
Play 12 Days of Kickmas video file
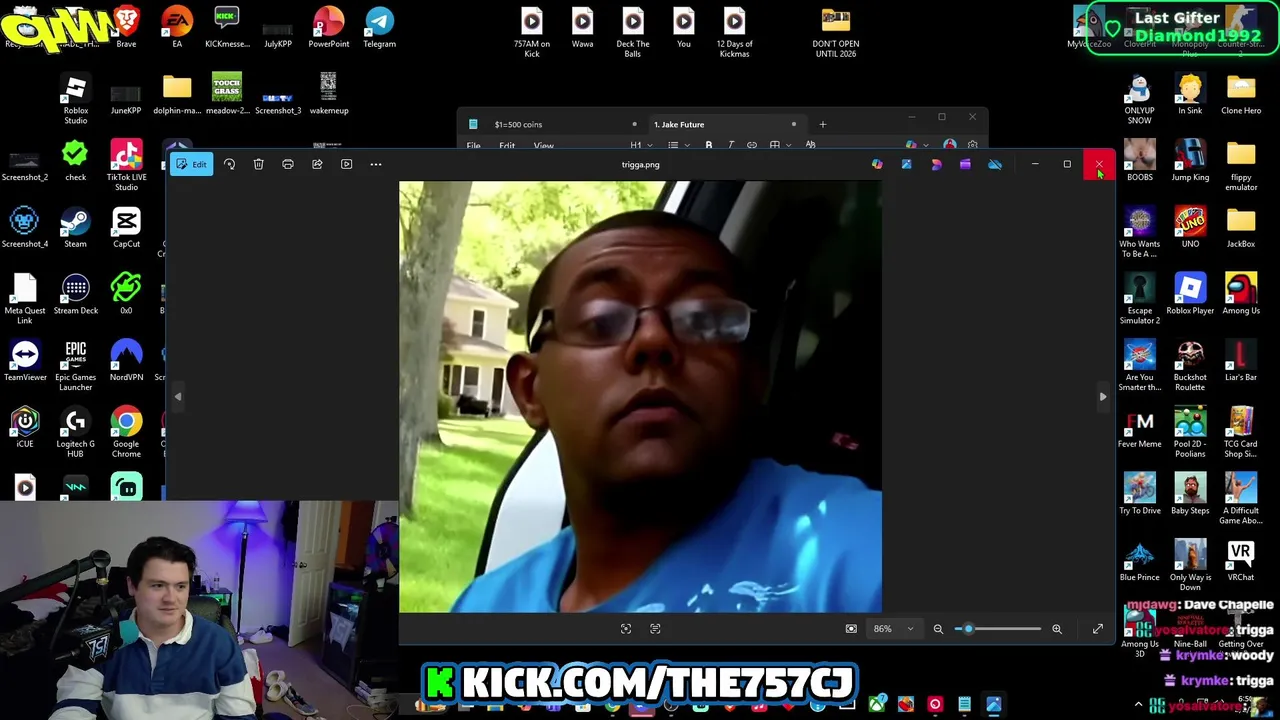coord(734,33)
